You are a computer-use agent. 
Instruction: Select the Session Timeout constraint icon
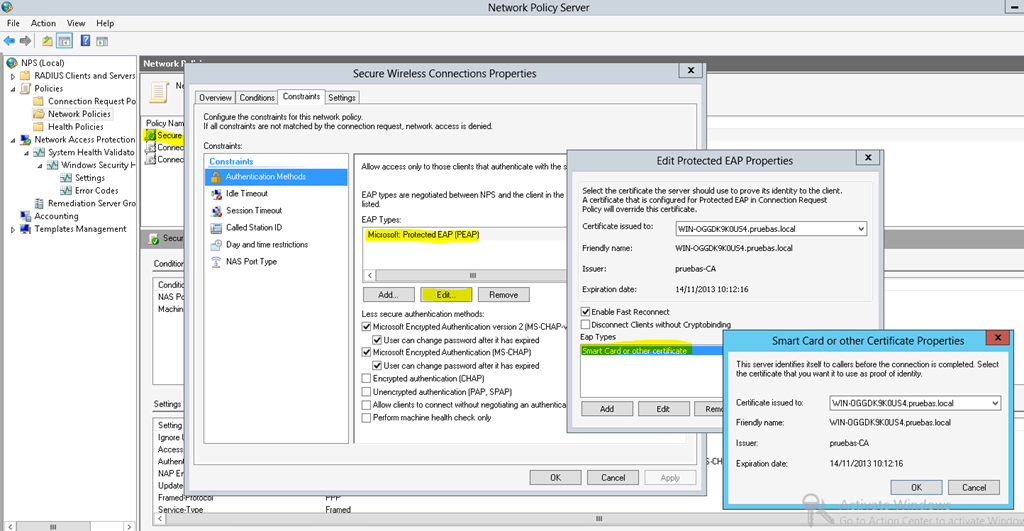pos(216,211)
